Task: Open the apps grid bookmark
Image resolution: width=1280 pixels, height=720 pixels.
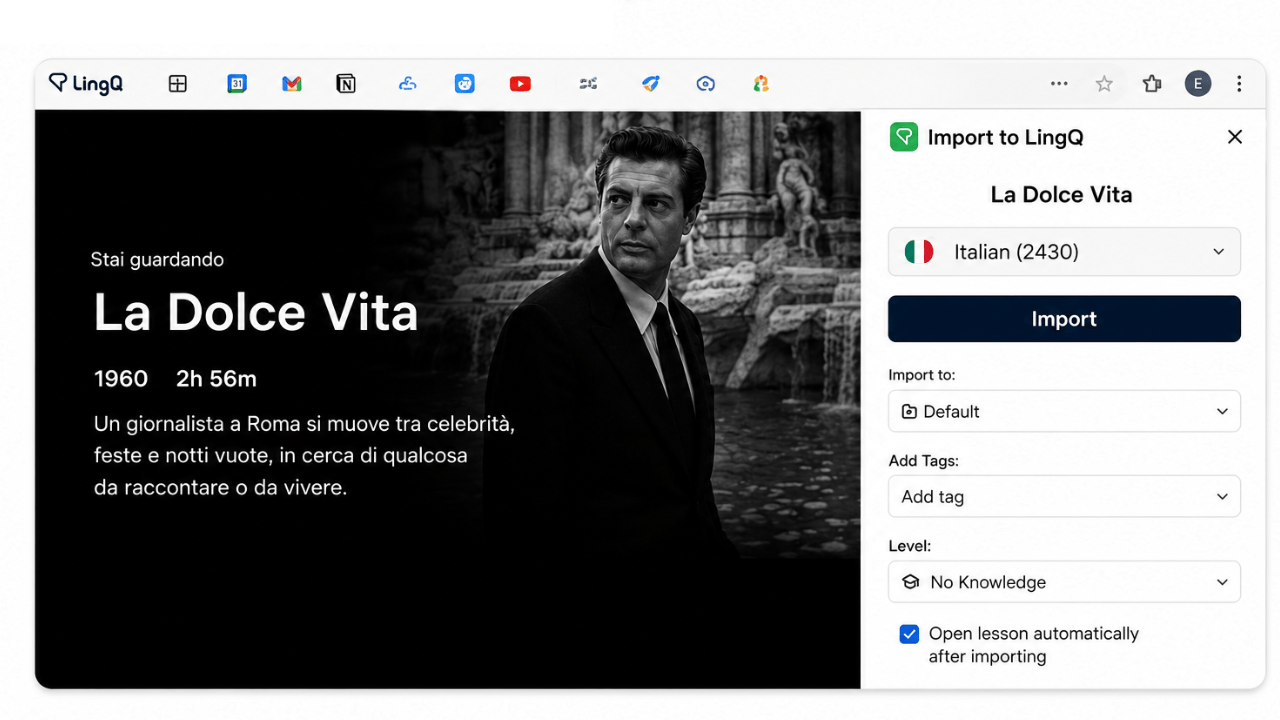Action: (x=178, y=84)
